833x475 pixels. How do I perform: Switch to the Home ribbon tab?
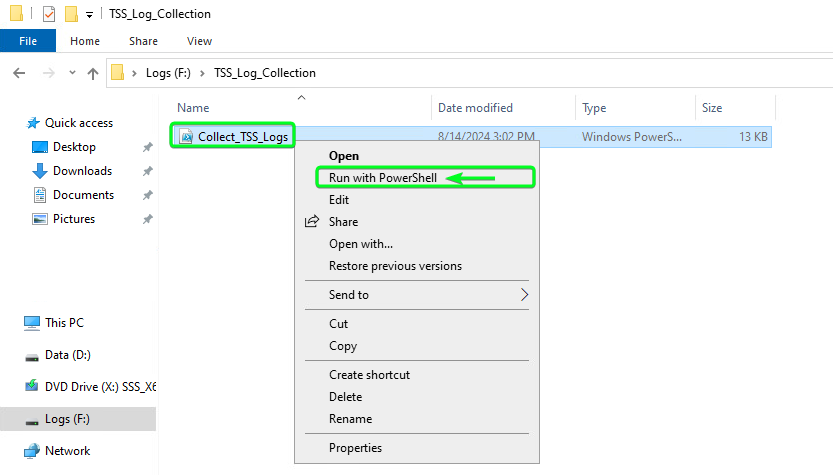click(x=85, y=41)
